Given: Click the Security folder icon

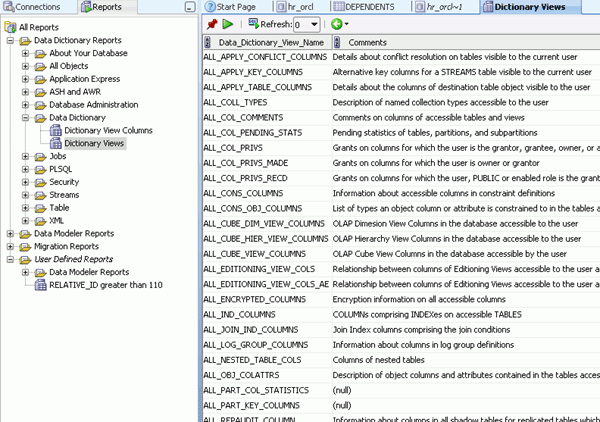Looking at the screenshot, I should tap(41, 182).
